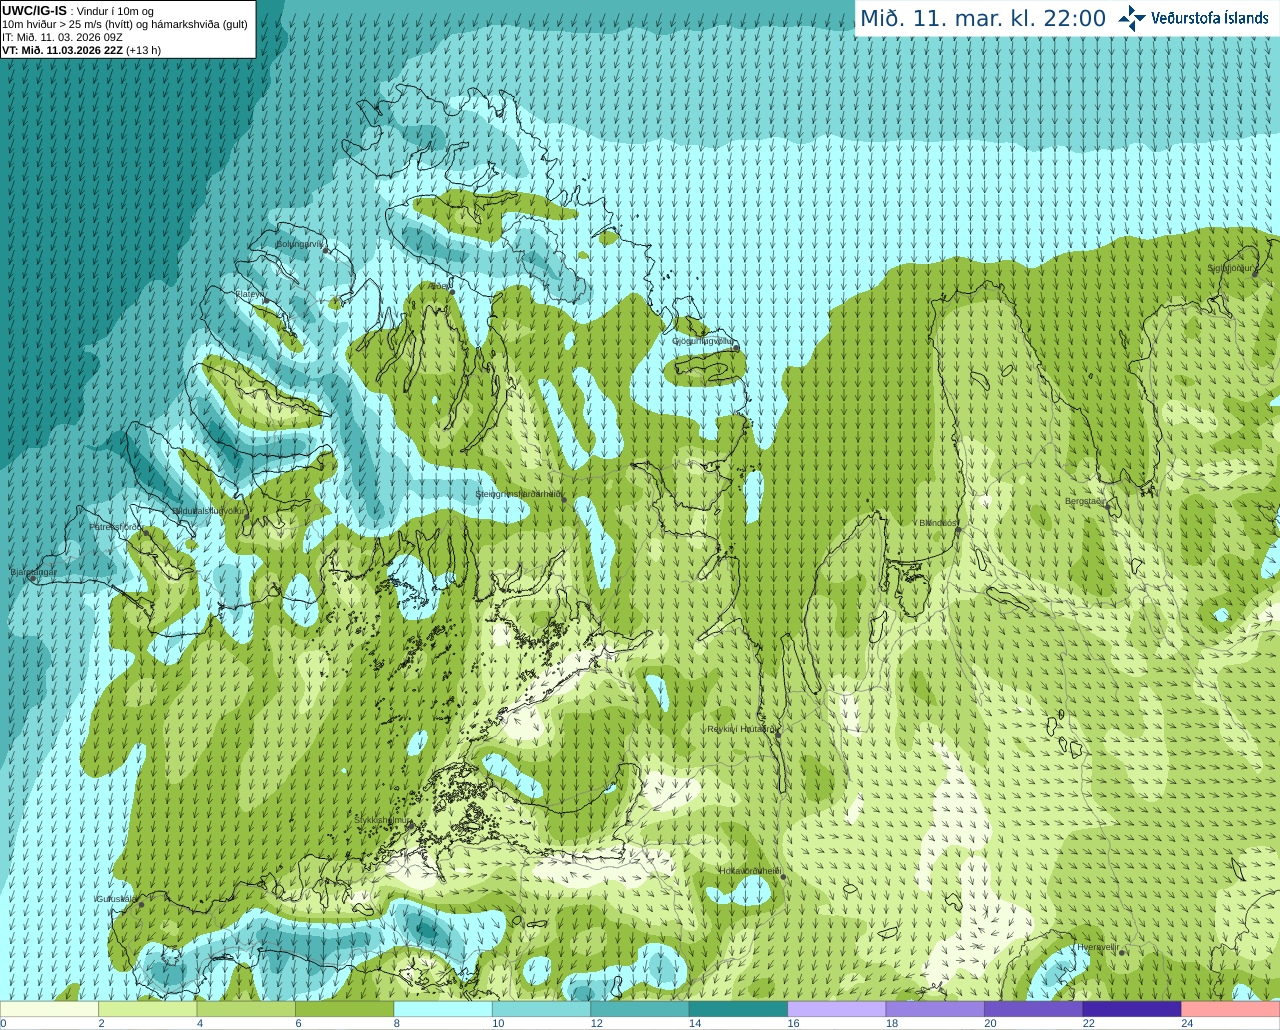The image size is (1280, 1030).
Task: Click the Patreksfjörður station label
Action: (117, 526)
